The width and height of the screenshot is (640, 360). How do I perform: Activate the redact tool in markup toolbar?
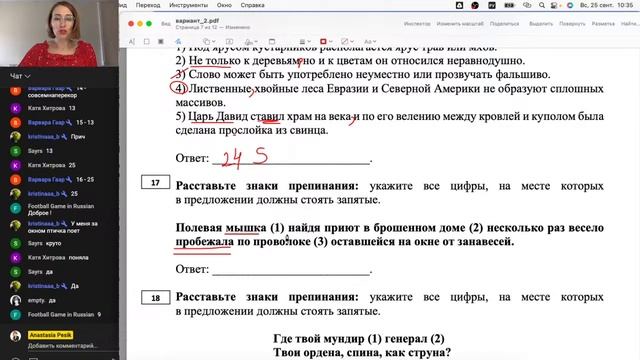[161, 42]
